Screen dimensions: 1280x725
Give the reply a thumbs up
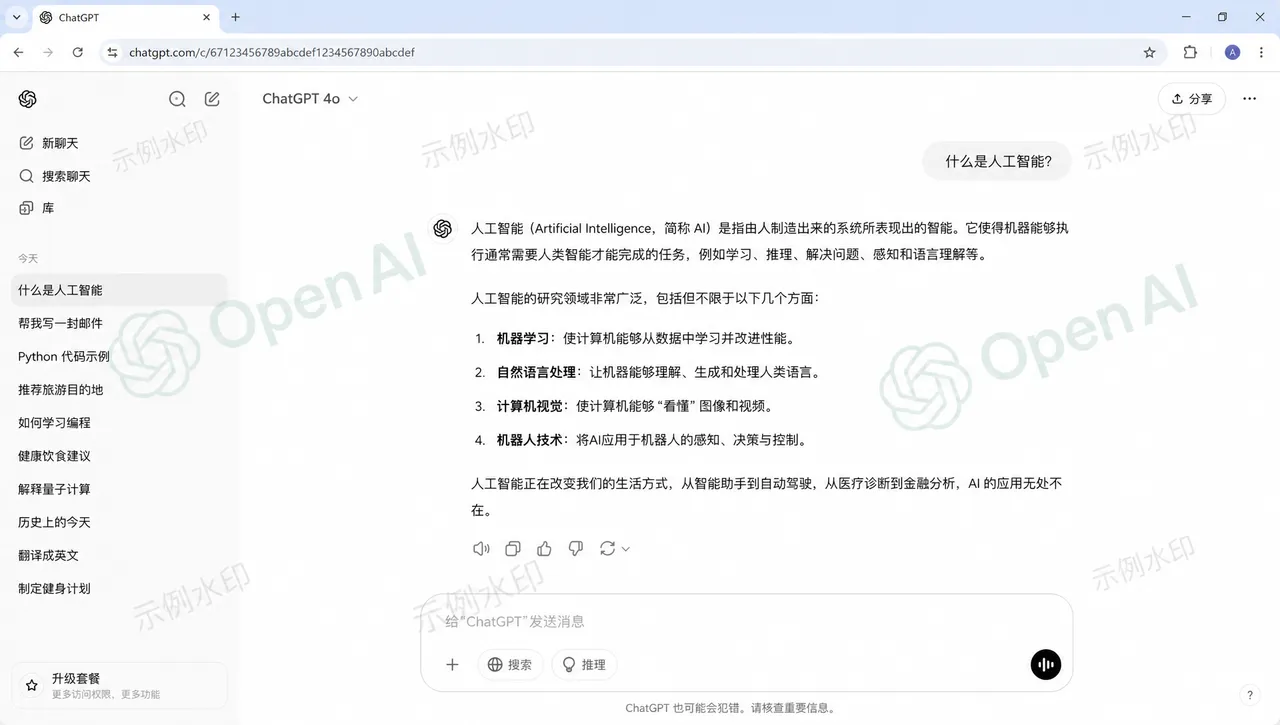[544, 548]
